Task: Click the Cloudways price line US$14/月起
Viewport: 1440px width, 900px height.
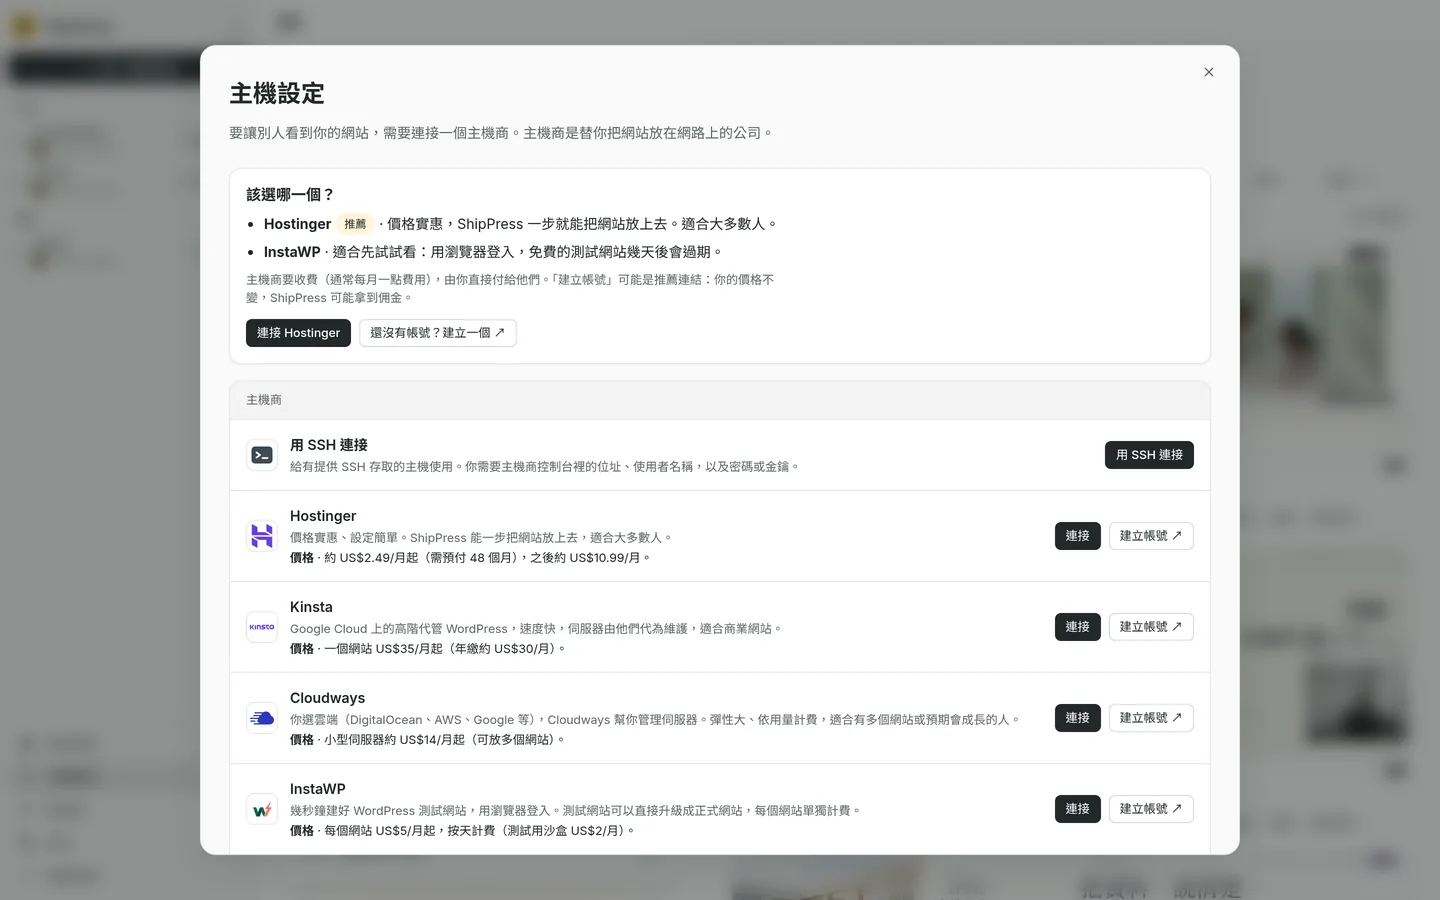Action: 427,740
